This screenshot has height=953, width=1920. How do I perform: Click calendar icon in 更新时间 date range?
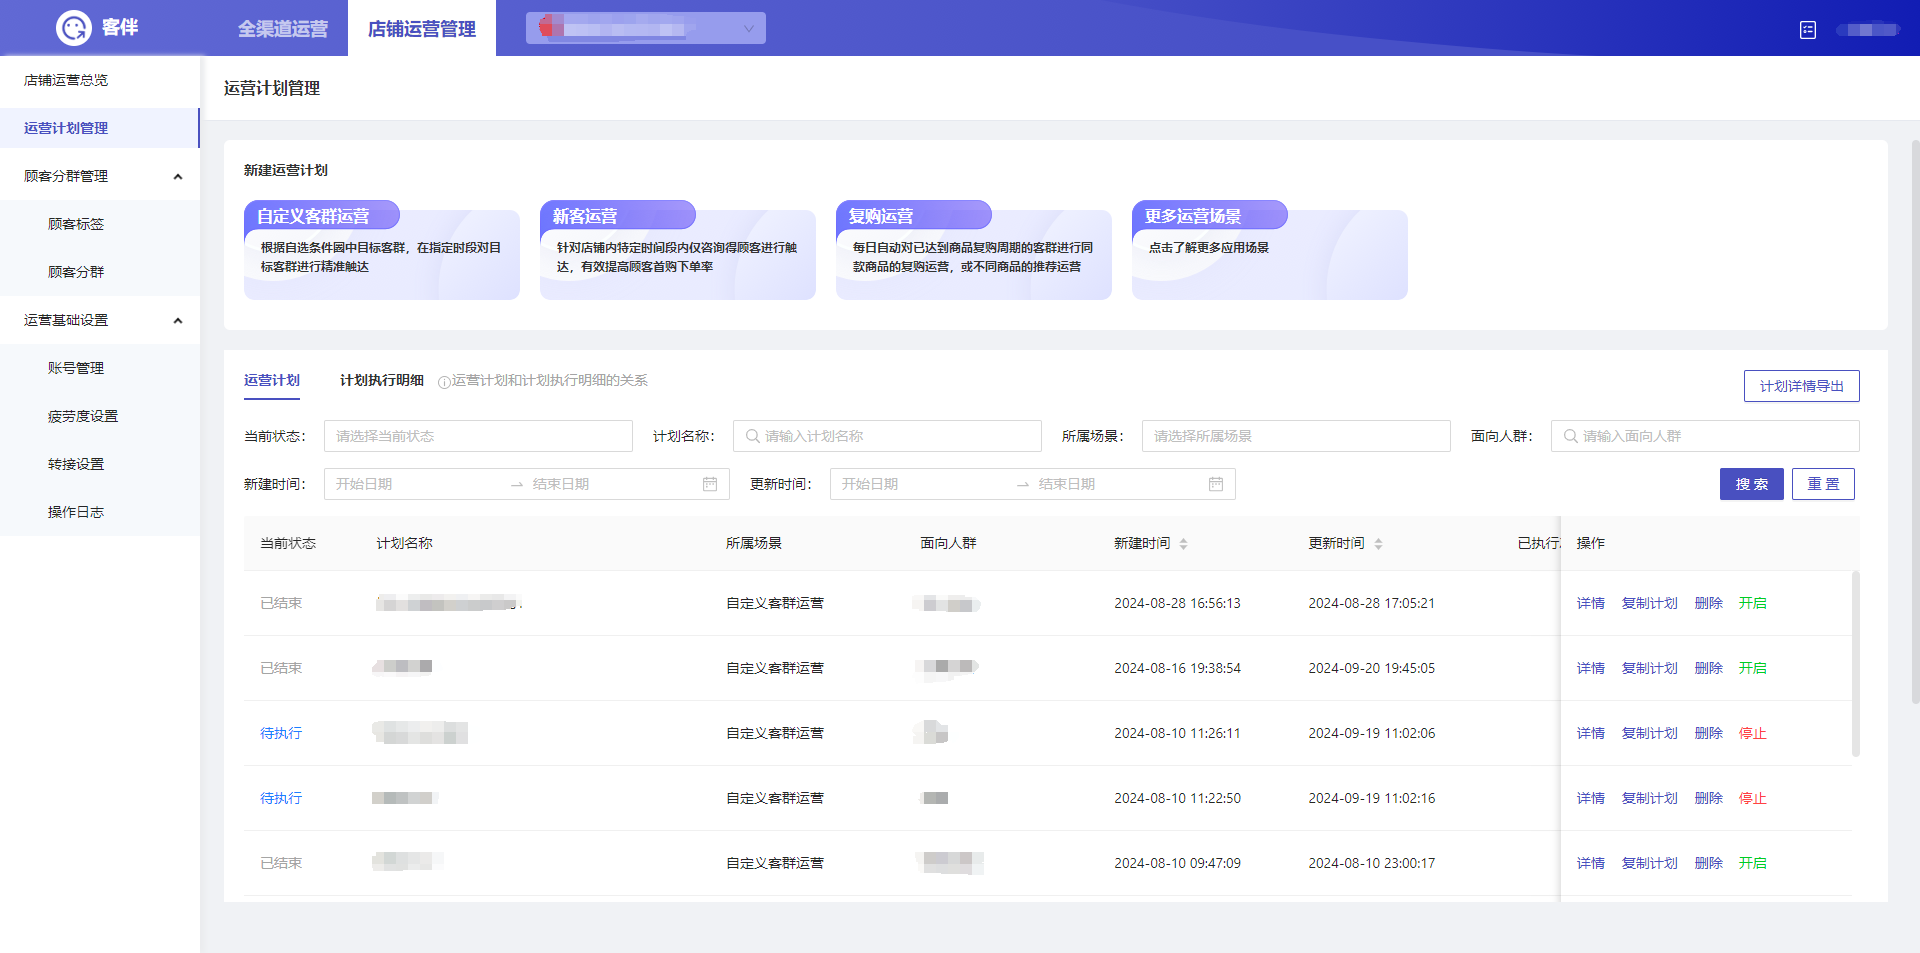[x=1216, y=484]
